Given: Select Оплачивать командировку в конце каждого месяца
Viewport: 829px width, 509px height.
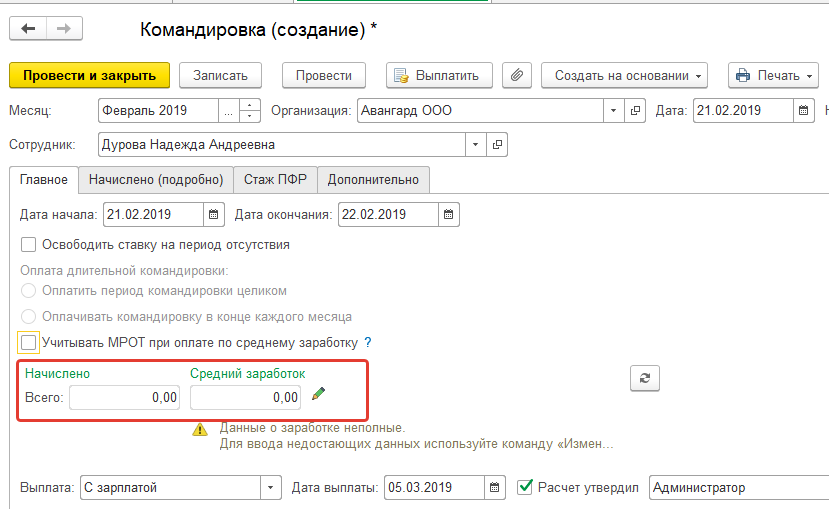Looking at the screenshot, I should [x=29, y=317].
